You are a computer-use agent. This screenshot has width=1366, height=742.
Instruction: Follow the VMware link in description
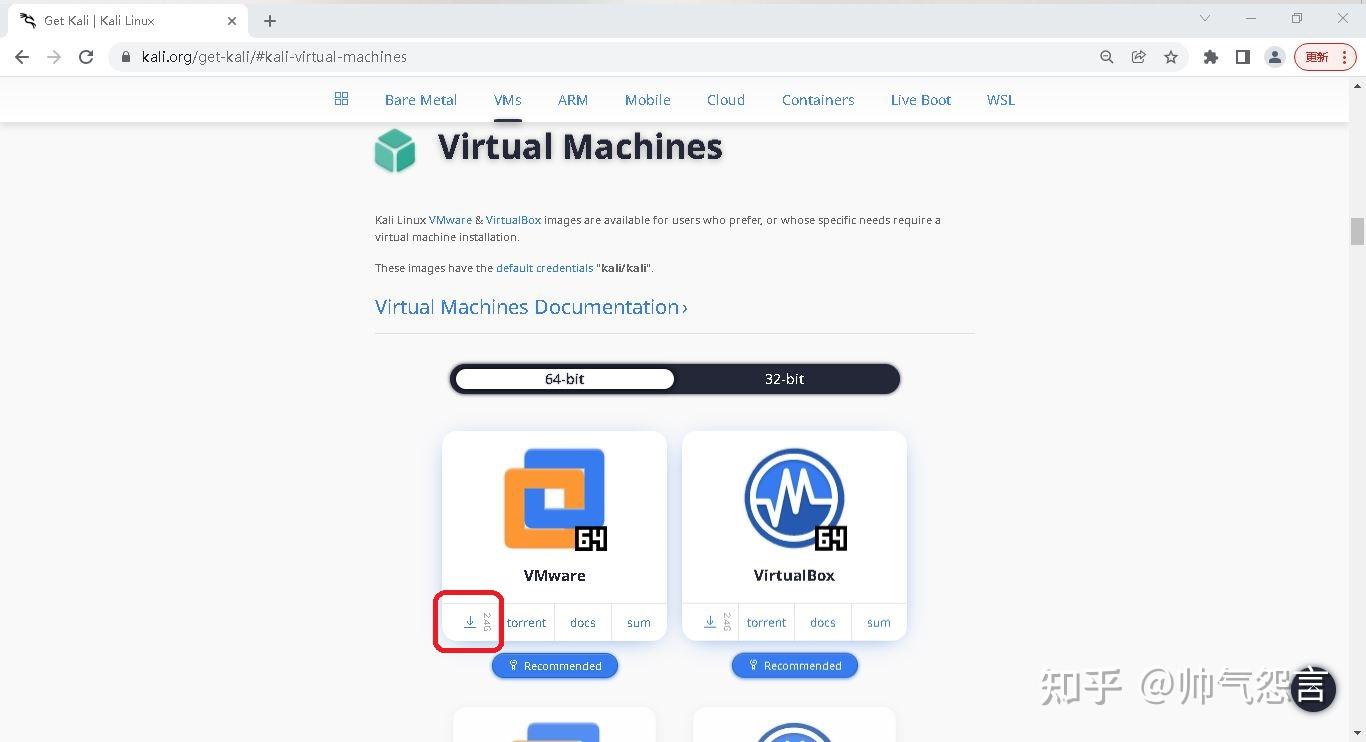pos(450,220)
